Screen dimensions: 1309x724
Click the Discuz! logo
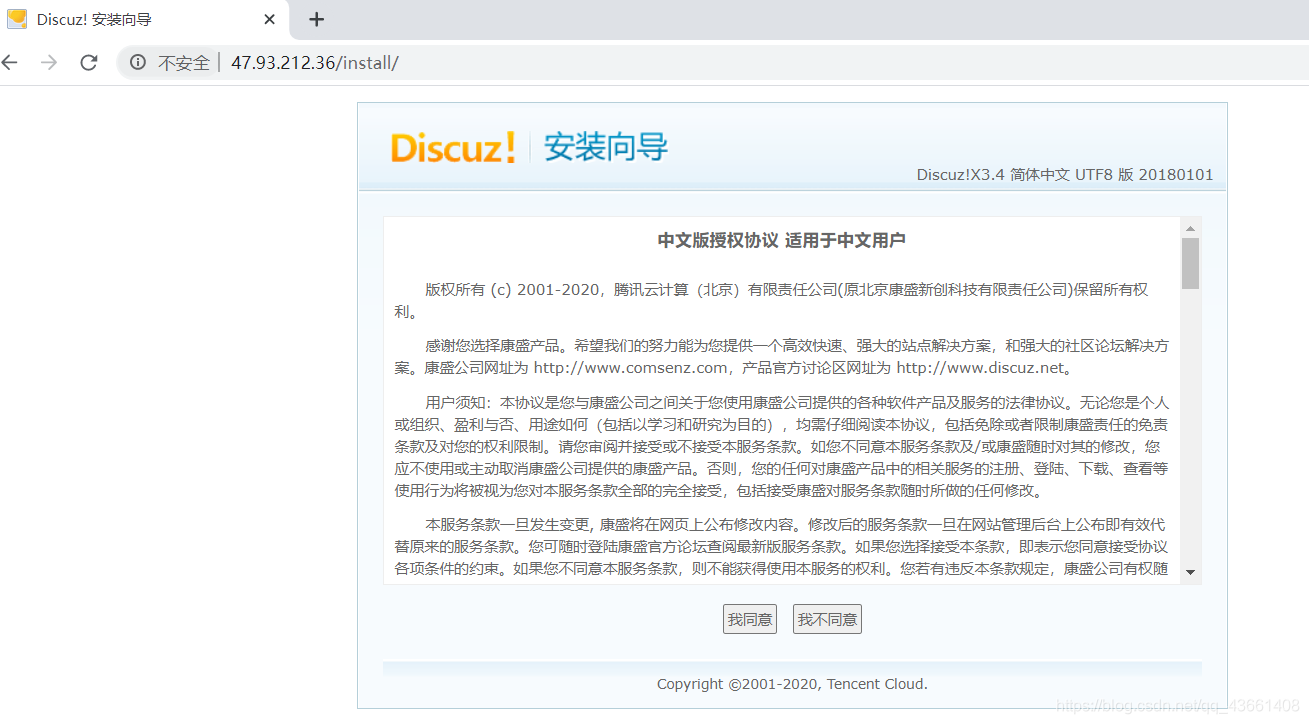453,147
